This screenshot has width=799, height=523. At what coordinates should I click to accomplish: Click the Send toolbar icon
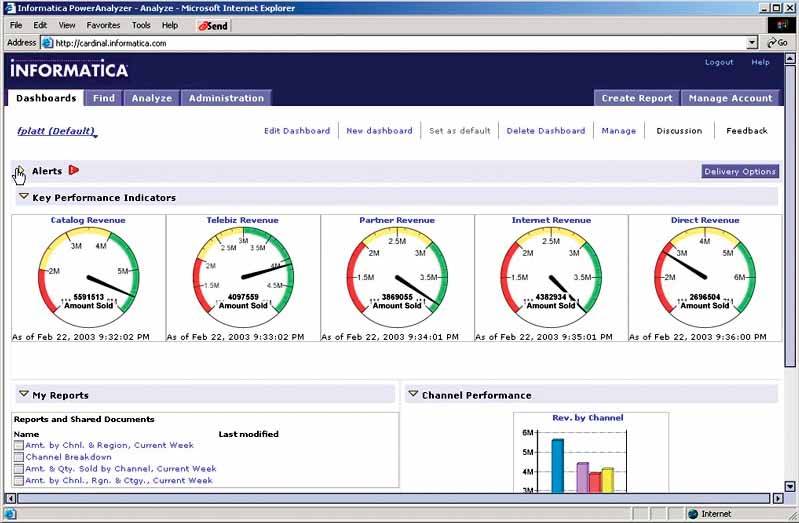212,25
